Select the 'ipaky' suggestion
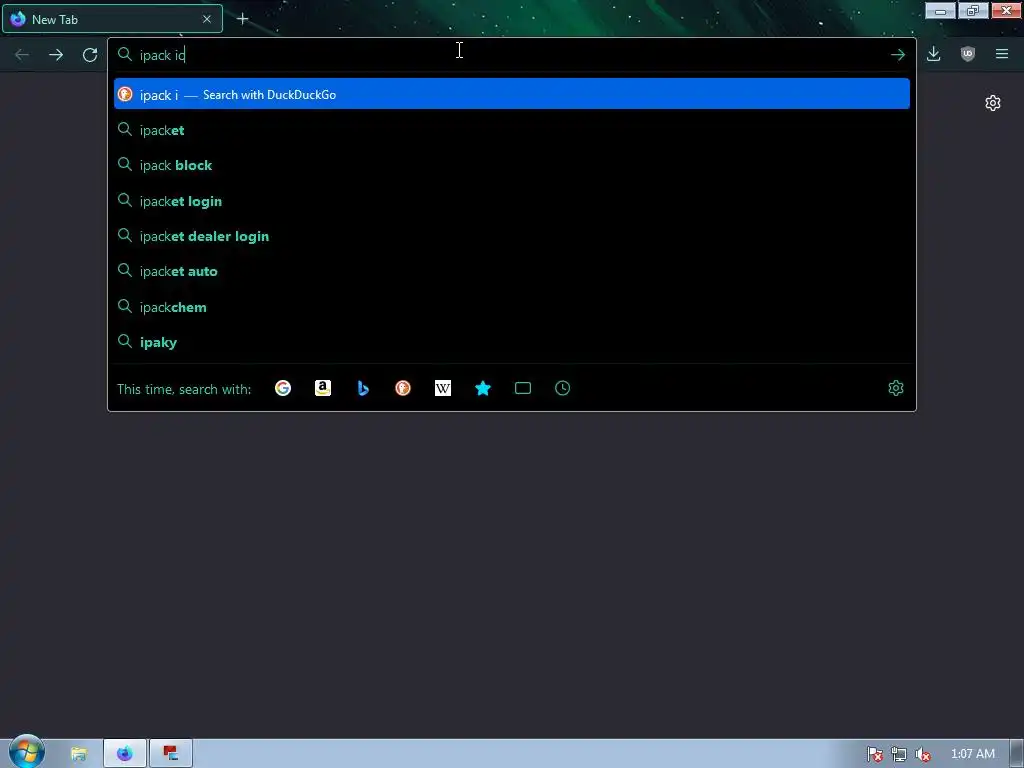 point(511,342)
